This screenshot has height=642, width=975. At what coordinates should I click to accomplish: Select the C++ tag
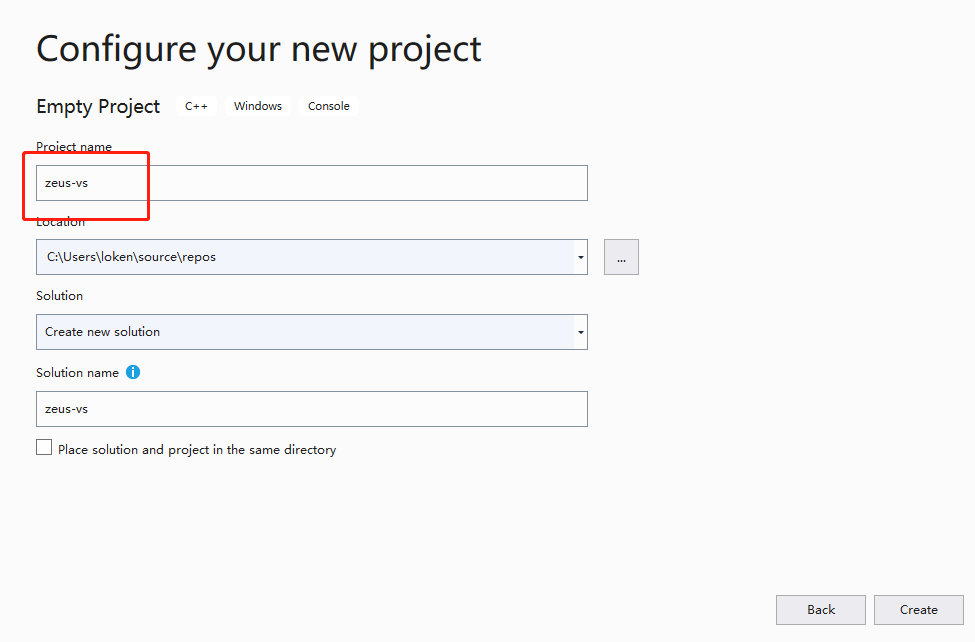click(196, 106)
